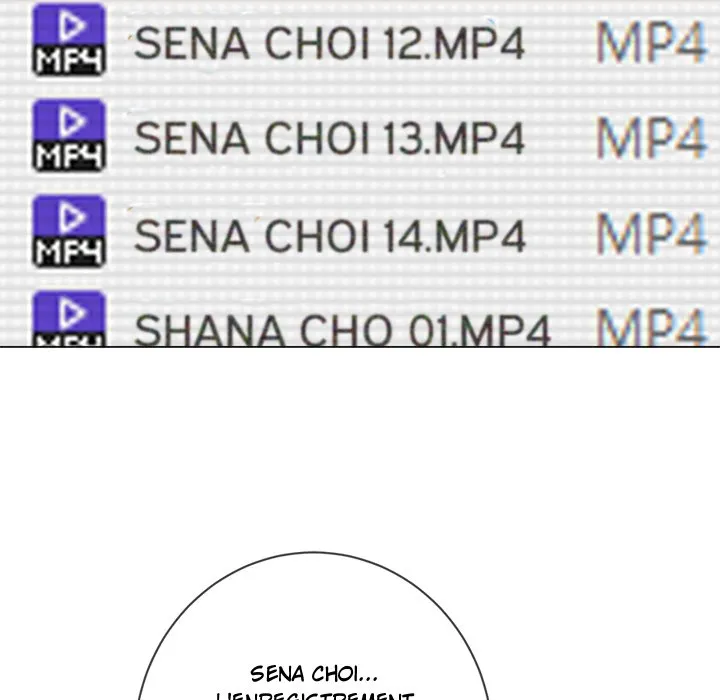Image resolution: width=720 pixels, height=700 pixels.
Task: Select the SHANA CHO 01 file icon
Action: [x=68, y=320]
